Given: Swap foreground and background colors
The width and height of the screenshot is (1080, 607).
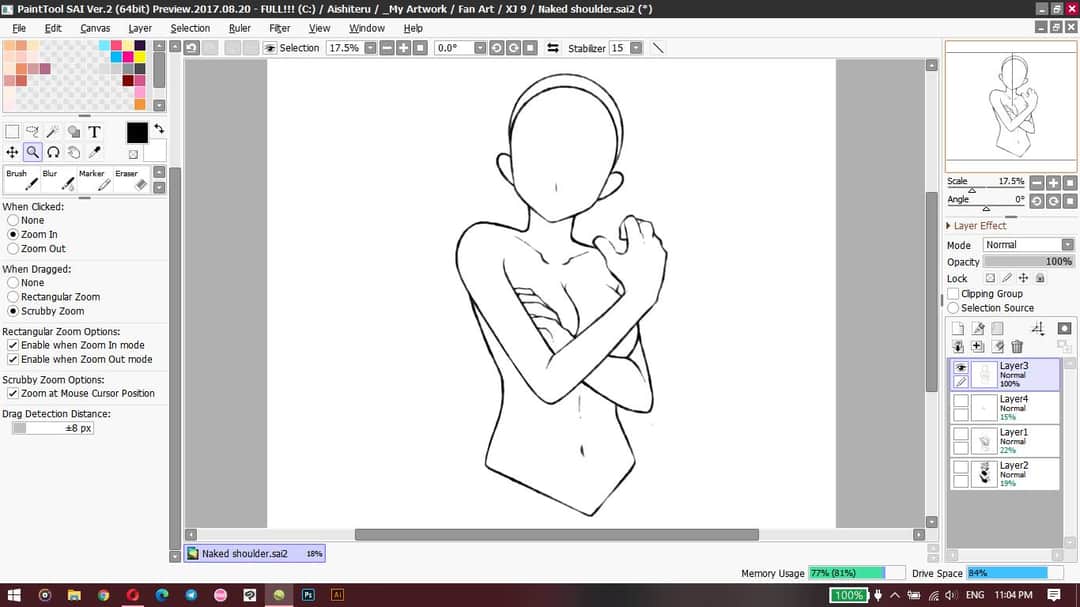Looking at the screenshot, I should coord(159,129).
